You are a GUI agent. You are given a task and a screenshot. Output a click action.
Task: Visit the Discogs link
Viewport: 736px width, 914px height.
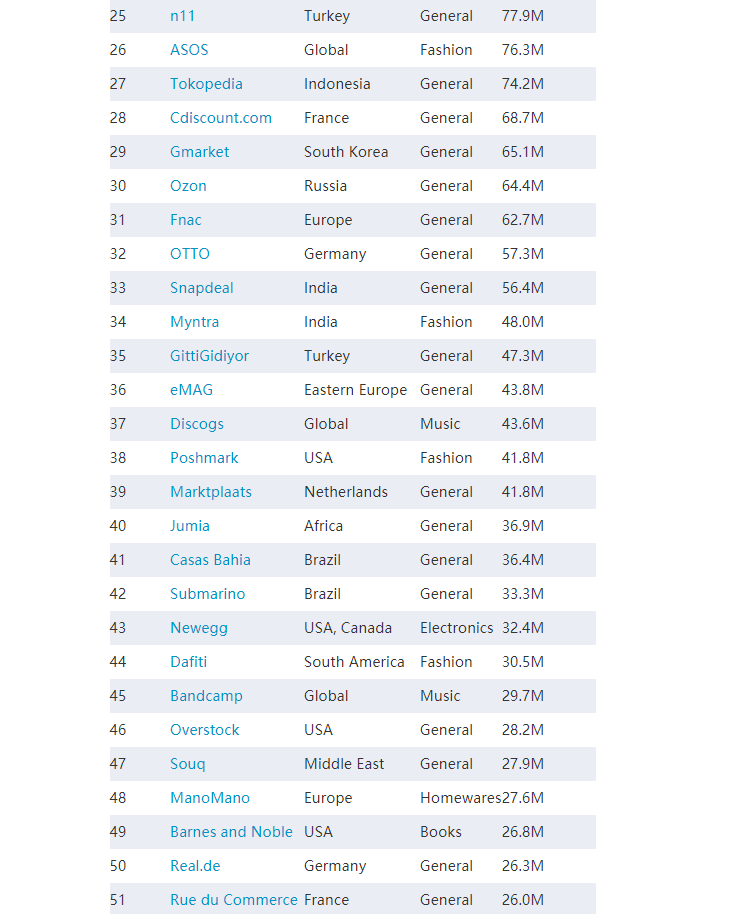197,424
